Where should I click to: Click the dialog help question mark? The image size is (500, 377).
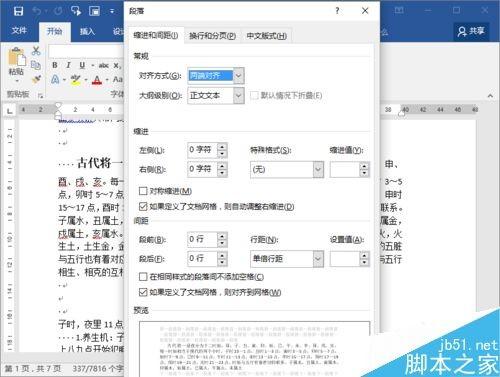(337, 11)
